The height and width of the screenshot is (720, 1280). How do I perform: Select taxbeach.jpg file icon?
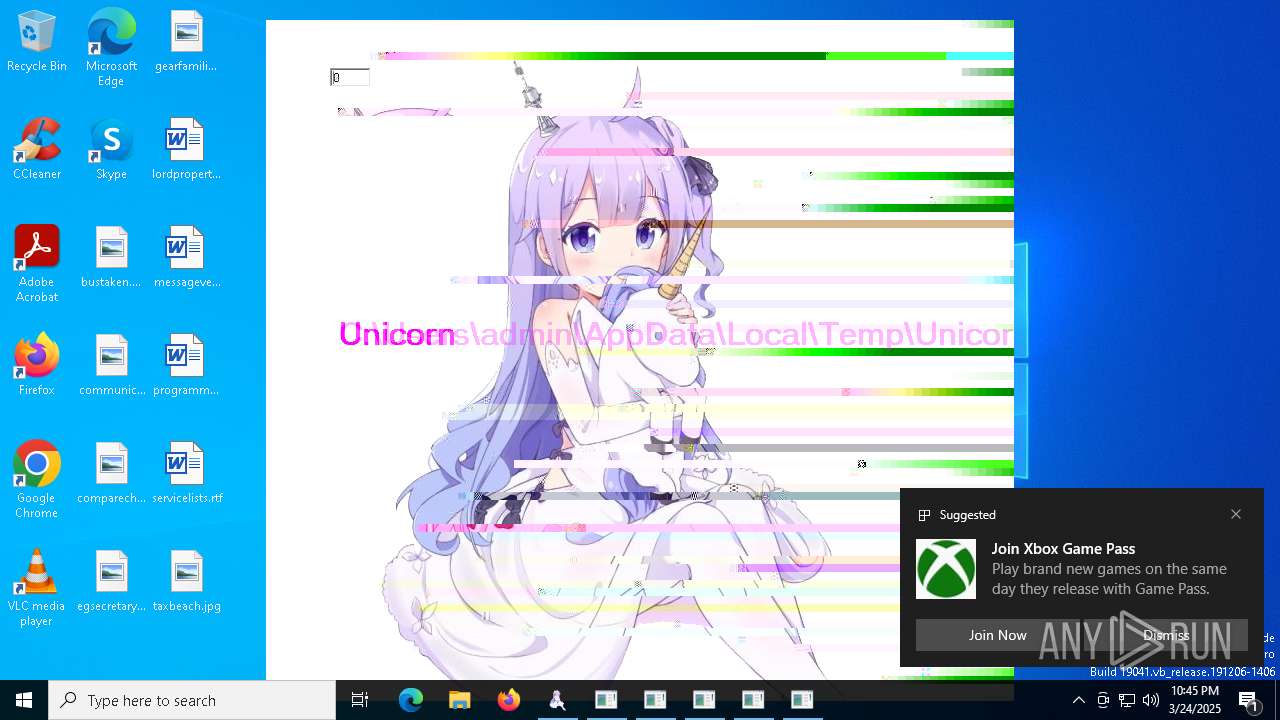click(x=186, y=582)
